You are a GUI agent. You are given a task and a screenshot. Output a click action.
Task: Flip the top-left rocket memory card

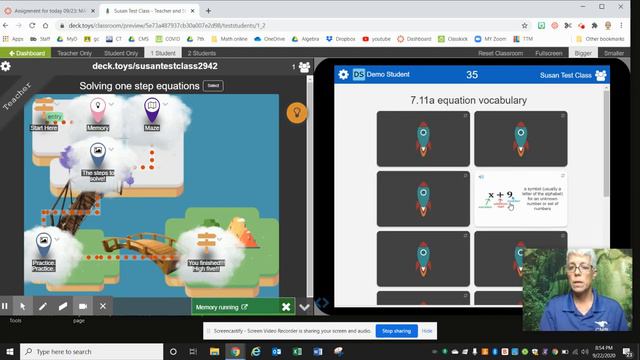tap(423, 139)
